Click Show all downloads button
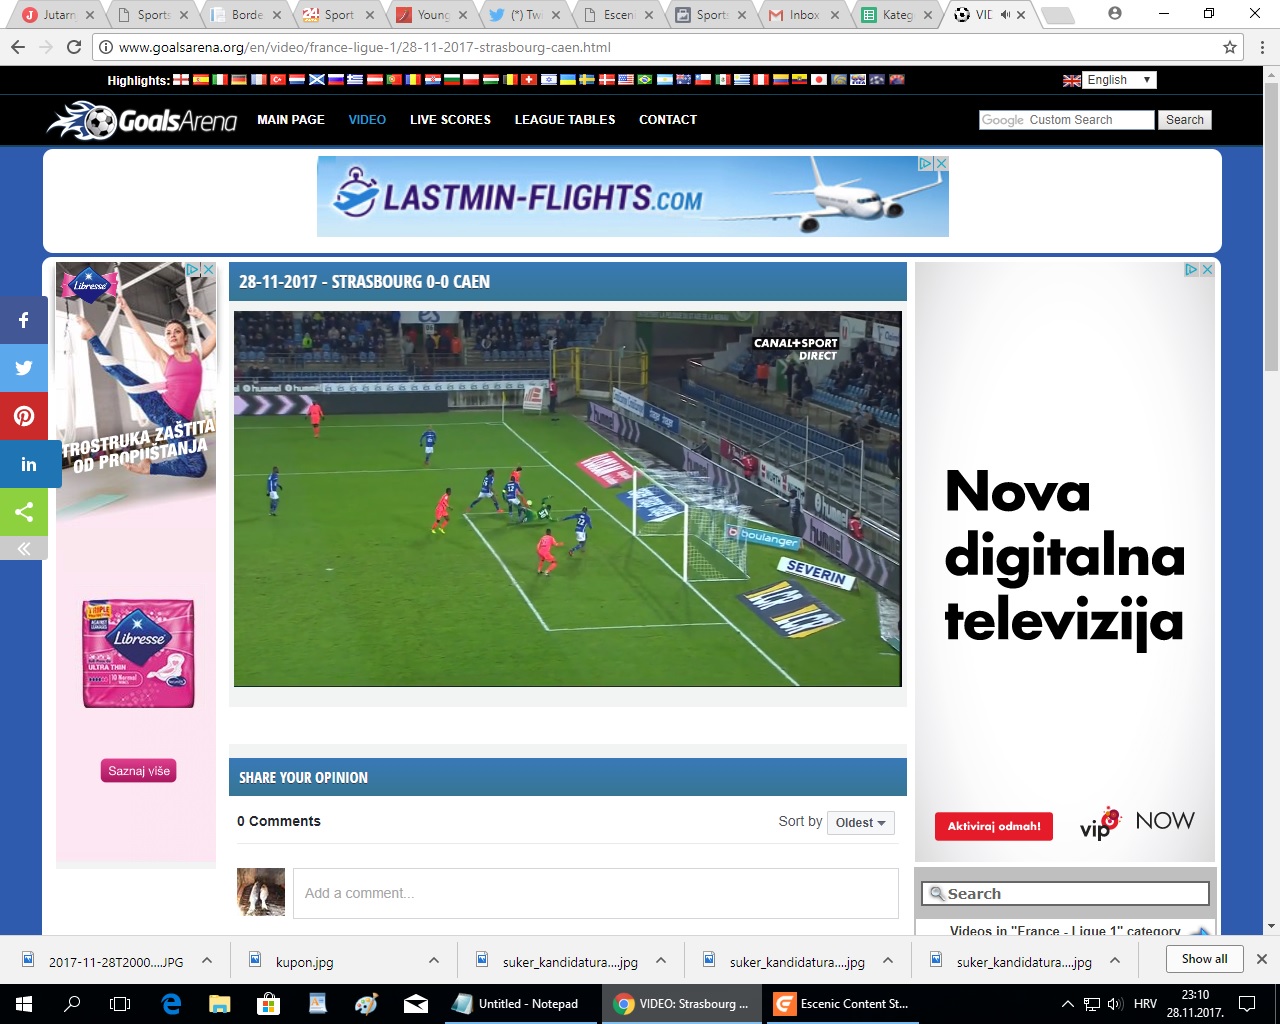The width and height of the screenshot is (1280, 1024). (1204, 959)
